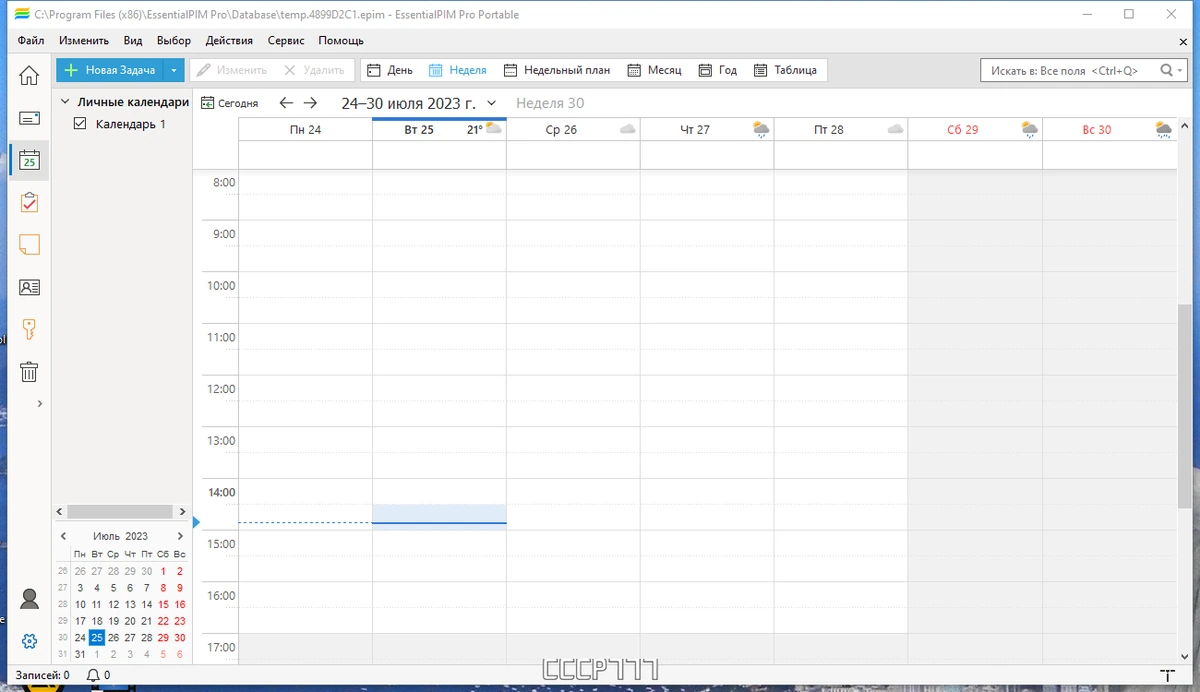This screenshot has width=1200, height=692.
Task: Open the Tasks checklist module icon
Action: [29, 202]
